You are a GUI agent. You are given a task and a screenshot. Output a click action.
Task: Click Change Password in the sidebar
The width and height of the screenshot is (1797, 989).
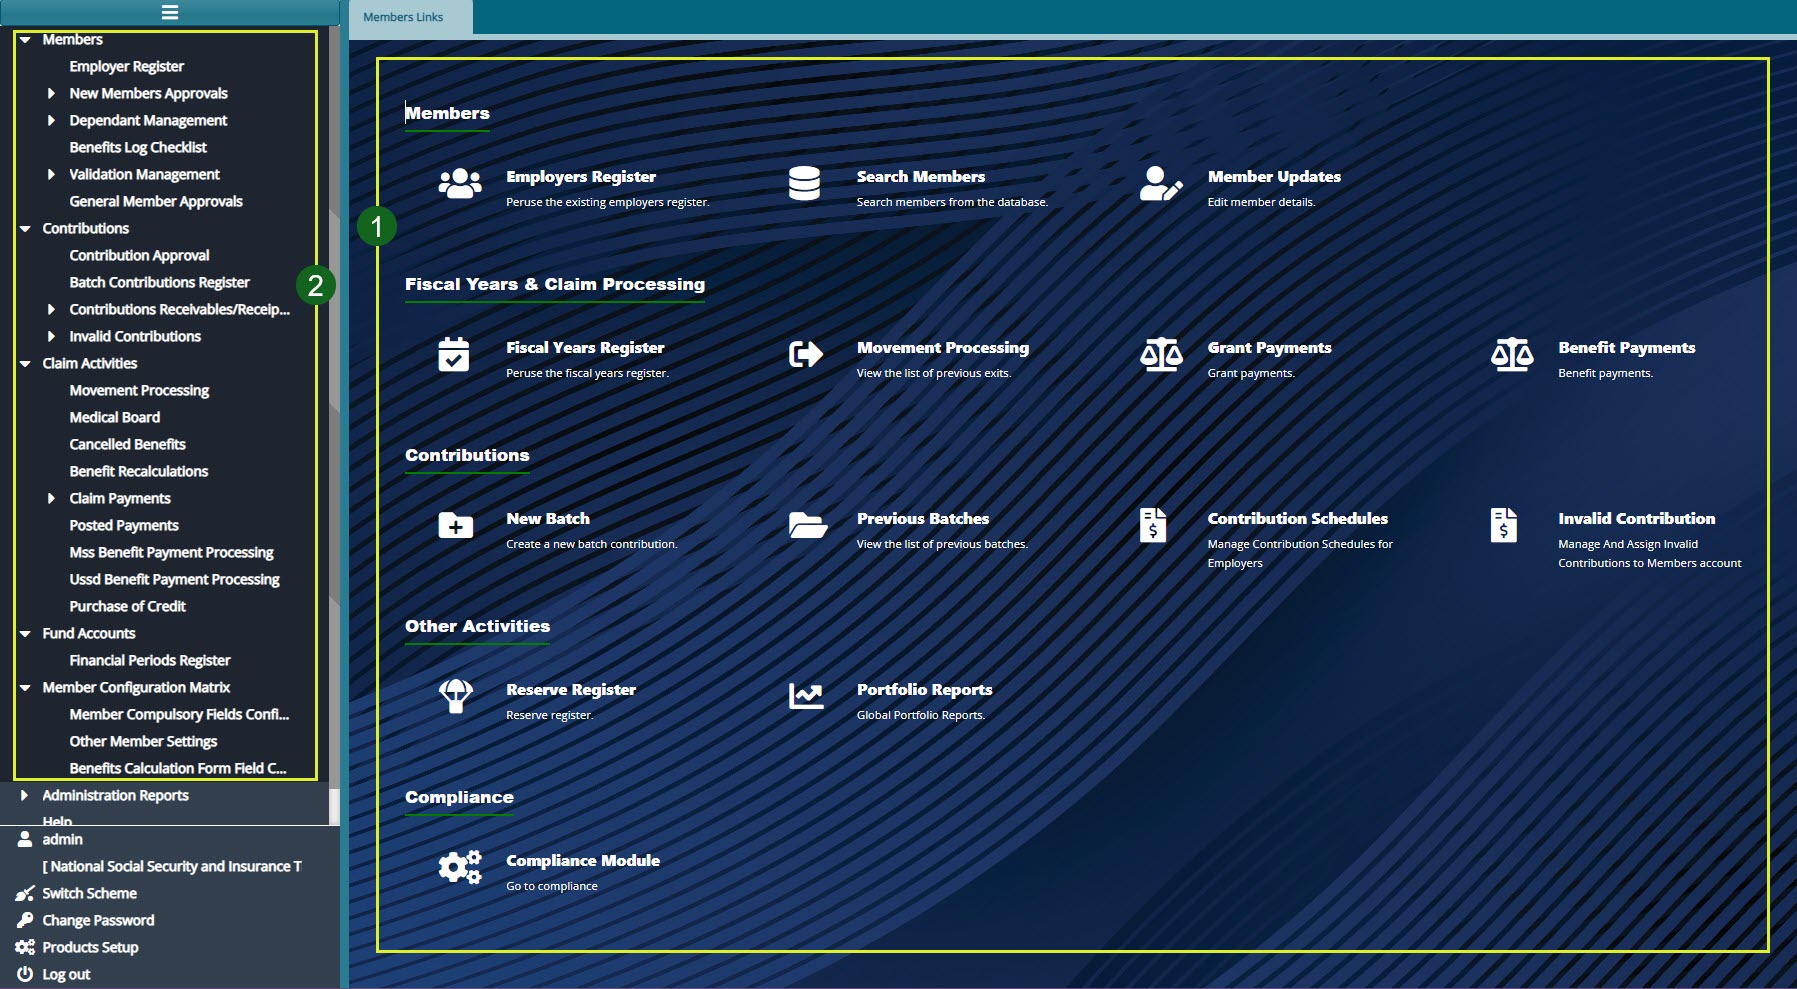coord(97,920)
